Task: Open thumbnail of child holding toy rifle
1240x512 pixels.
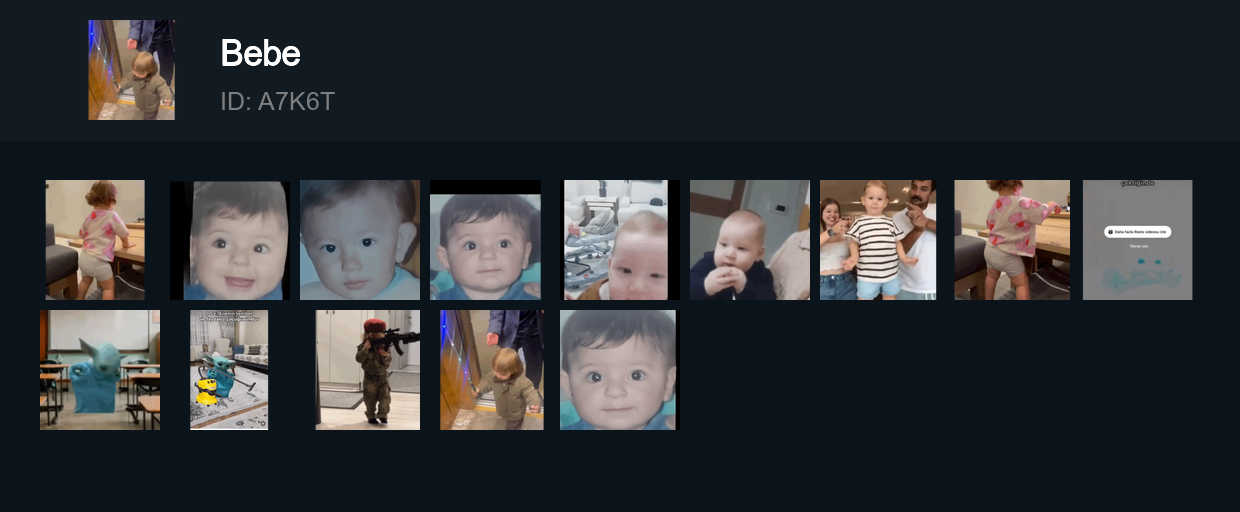Action: 368,370
